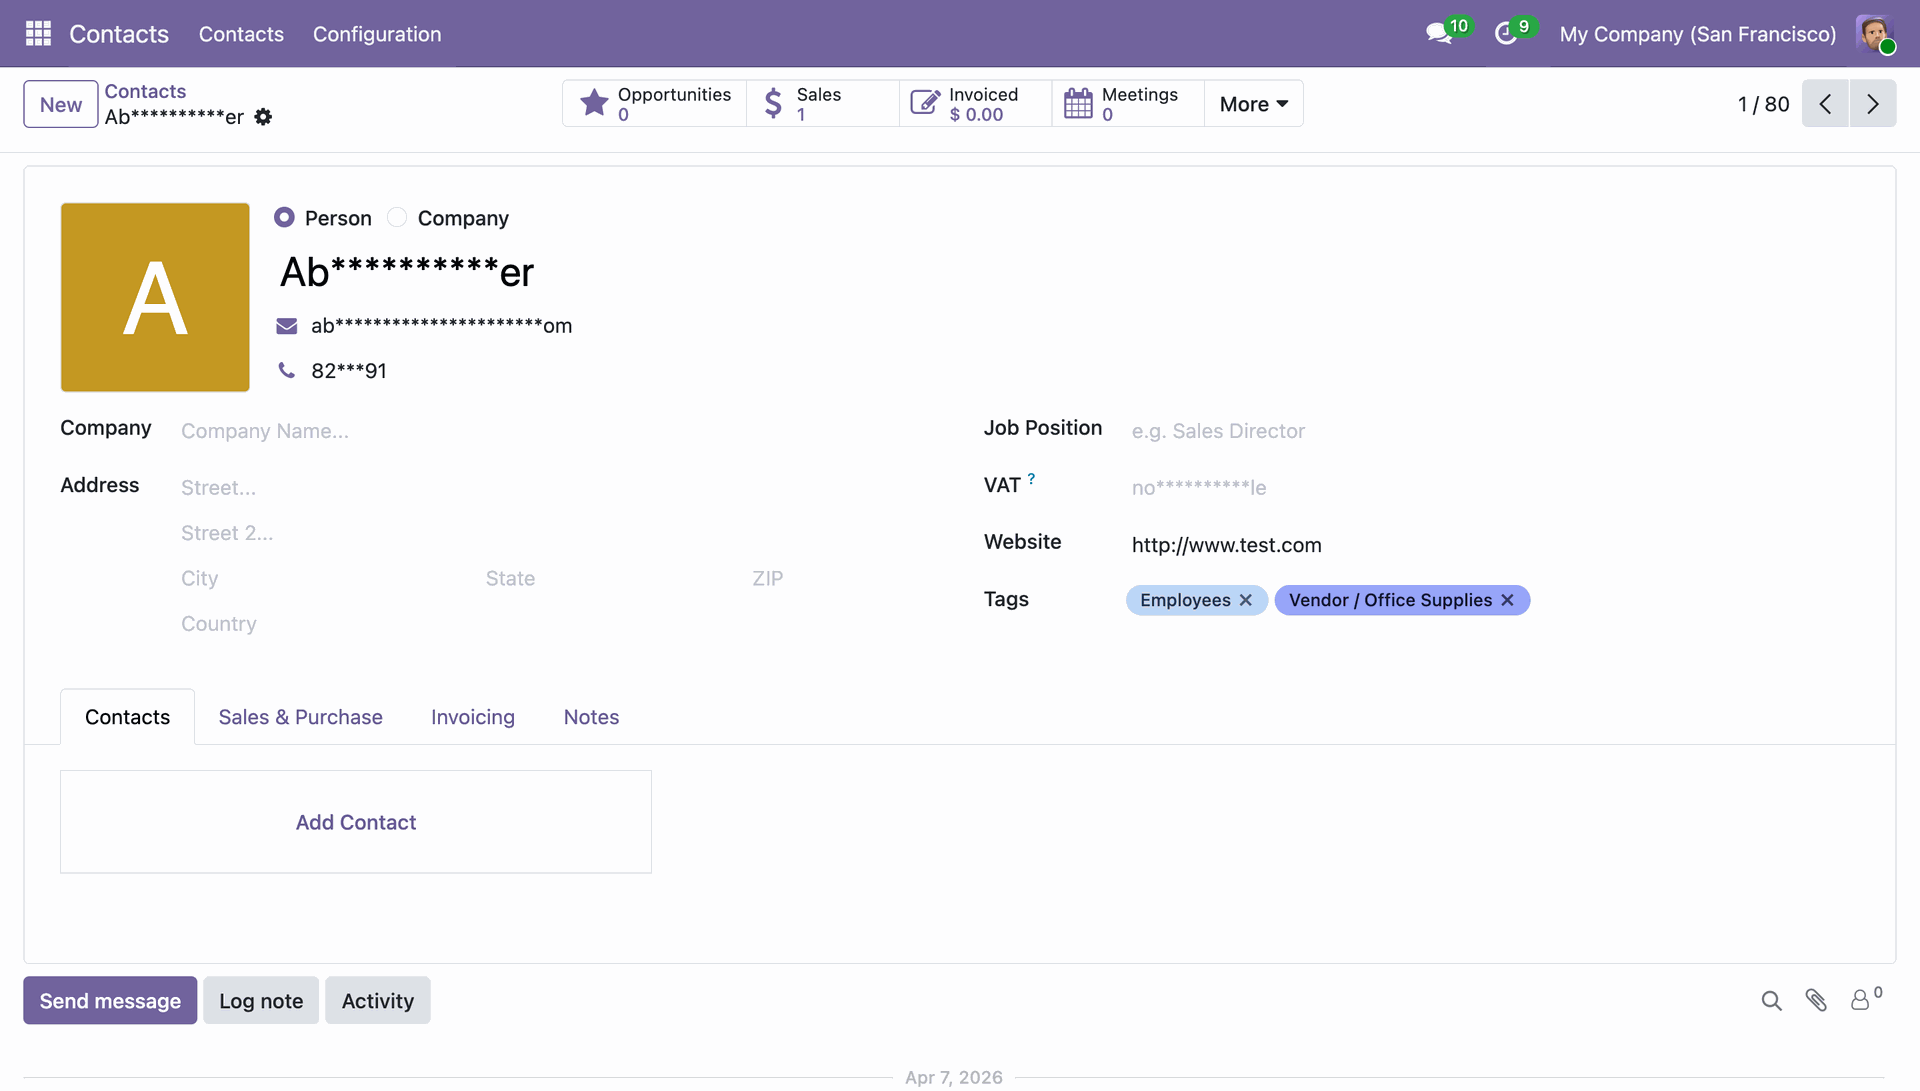Attach files with the paperclip icon
1920x1091 pixels.
click(1816, 1001)
